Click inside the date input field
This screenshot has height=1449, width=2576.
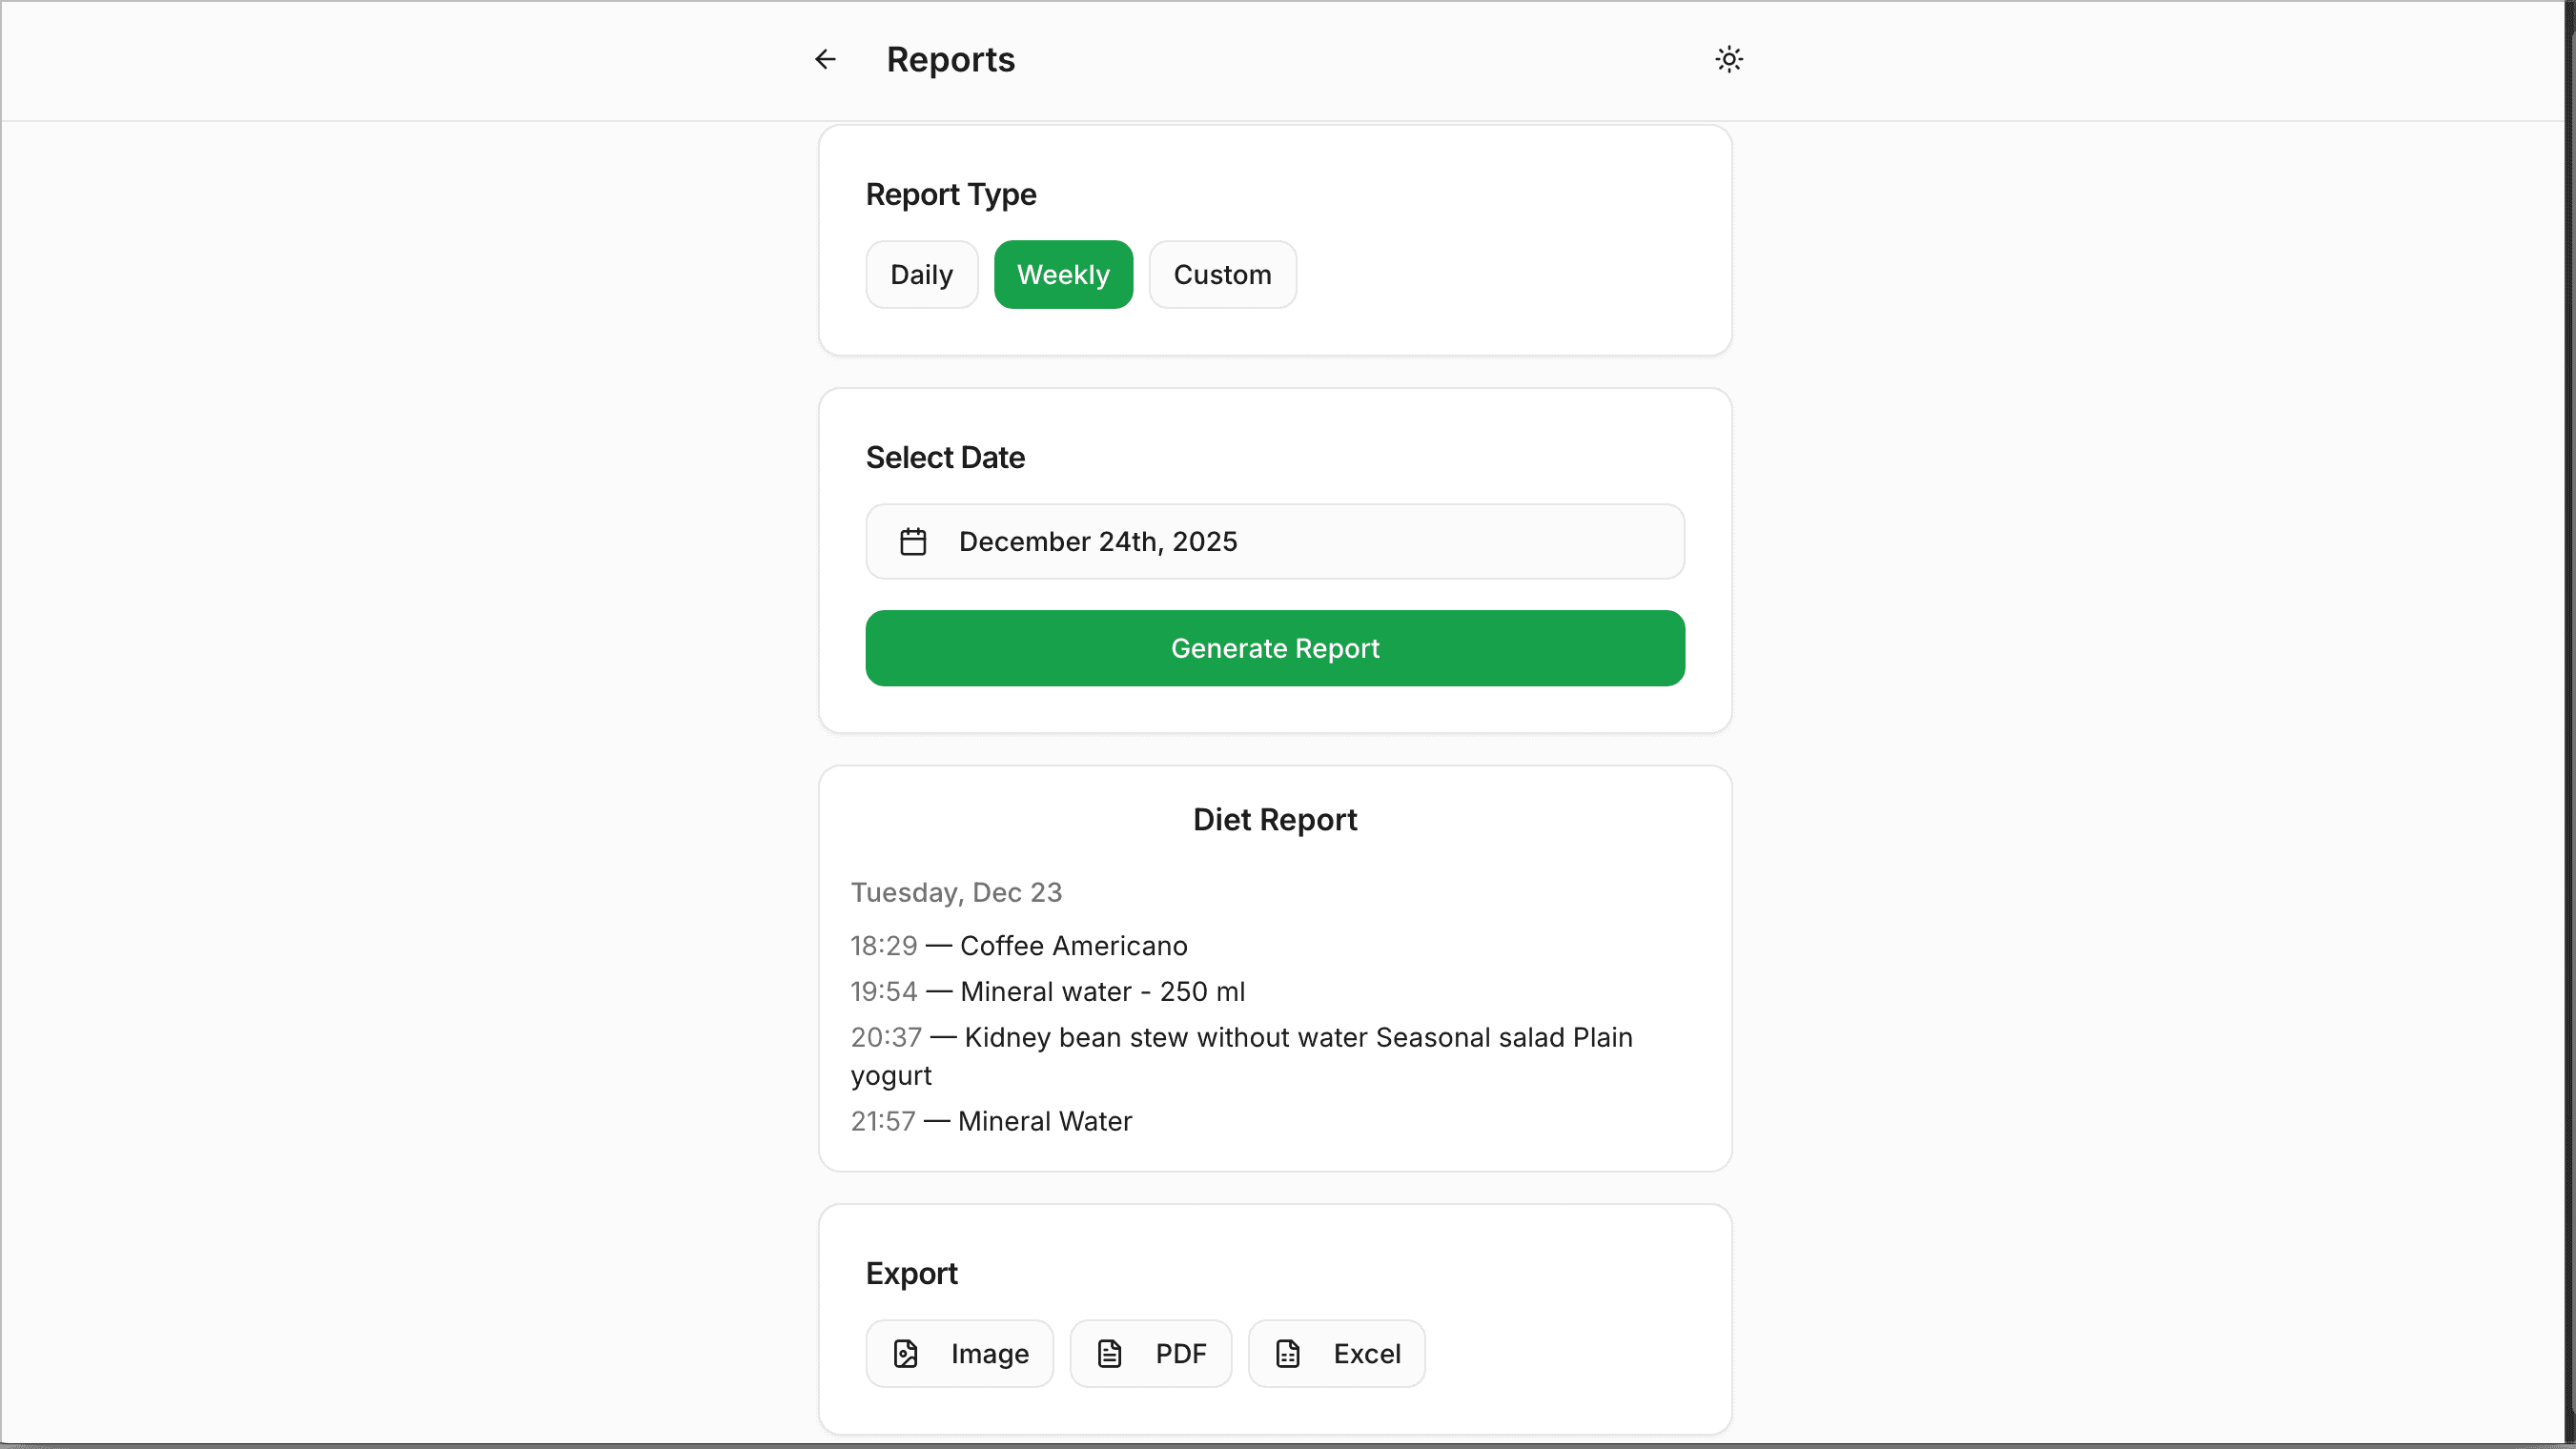(x=1274, y=541)
